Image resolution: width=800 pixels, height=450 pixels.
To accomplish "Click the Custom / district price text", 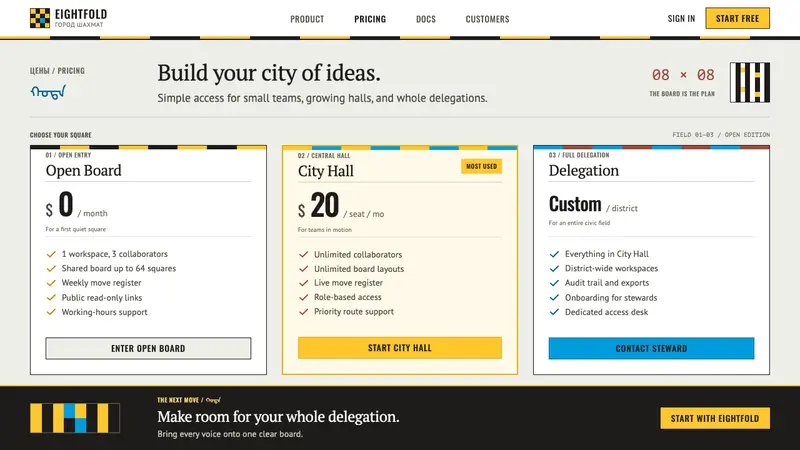I will 593,205.
